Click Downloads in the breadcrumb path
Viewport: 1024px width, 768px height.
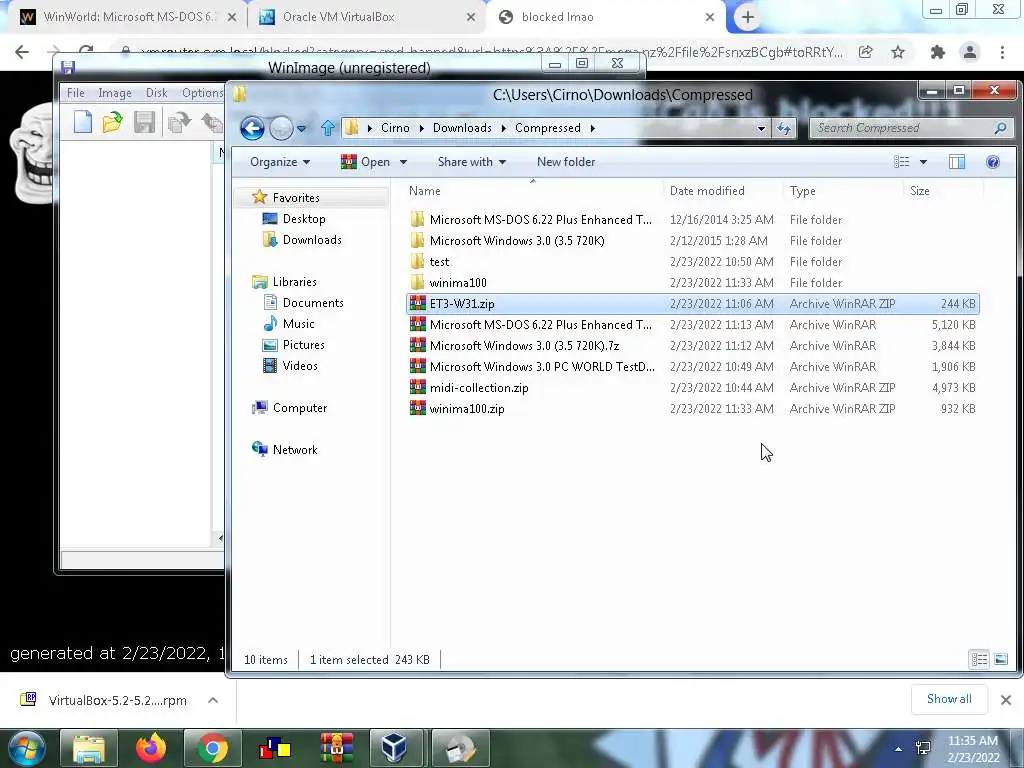pyautogui.click(x=462, y=128)
